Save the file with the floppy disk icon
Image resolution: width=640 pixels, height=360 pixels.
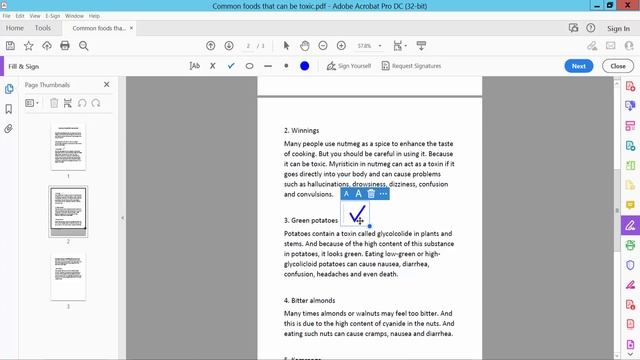coord(10,46)
